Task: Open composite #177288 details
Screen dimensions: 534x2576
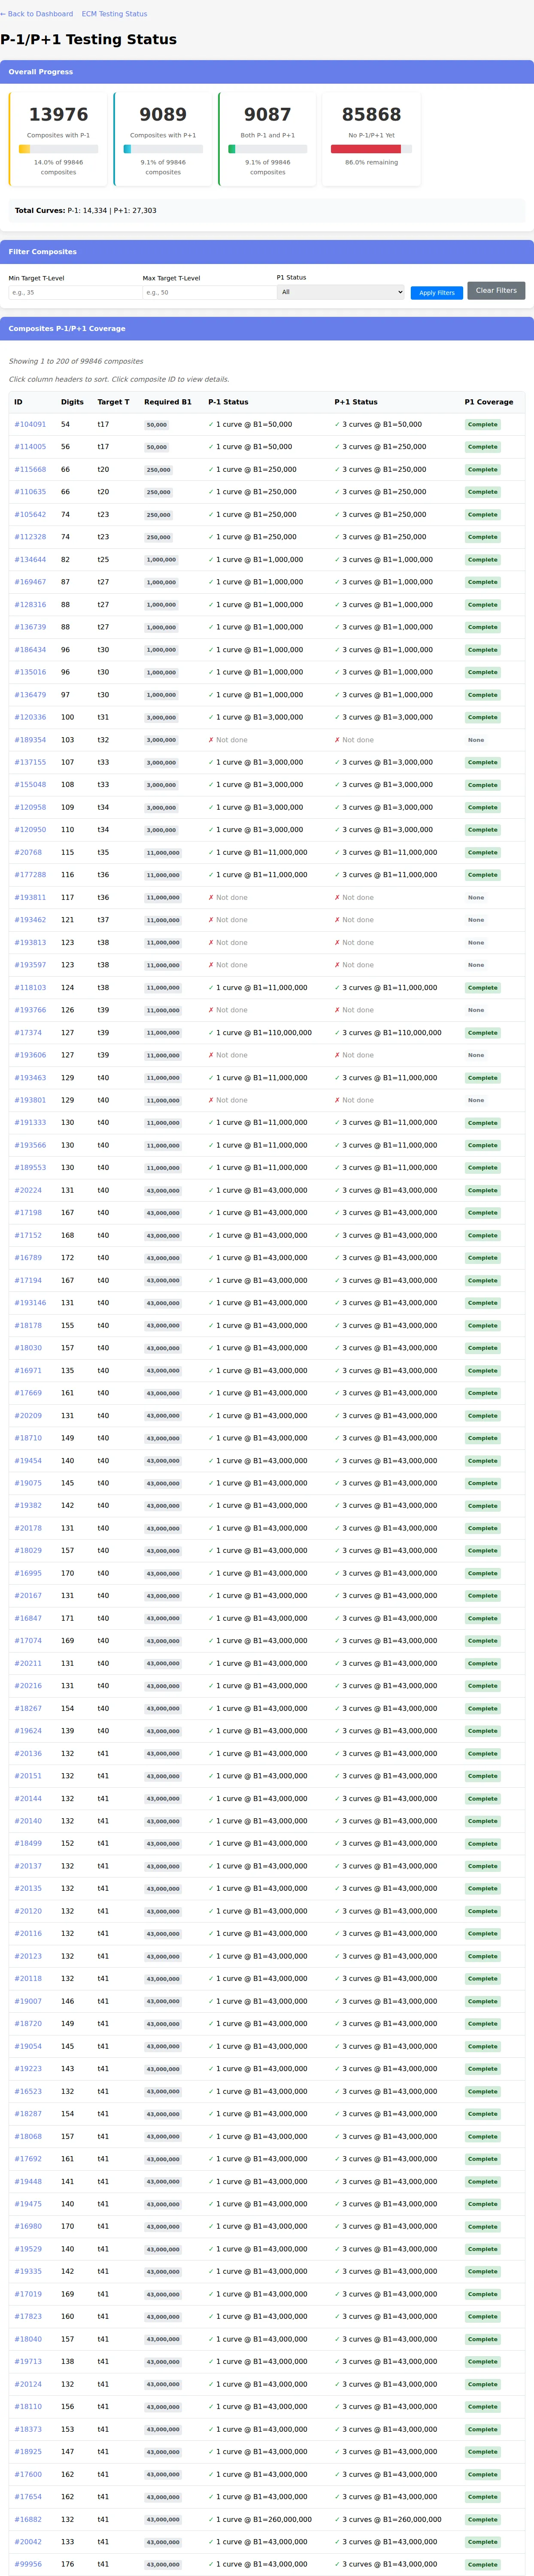Action: pos(30,875)
